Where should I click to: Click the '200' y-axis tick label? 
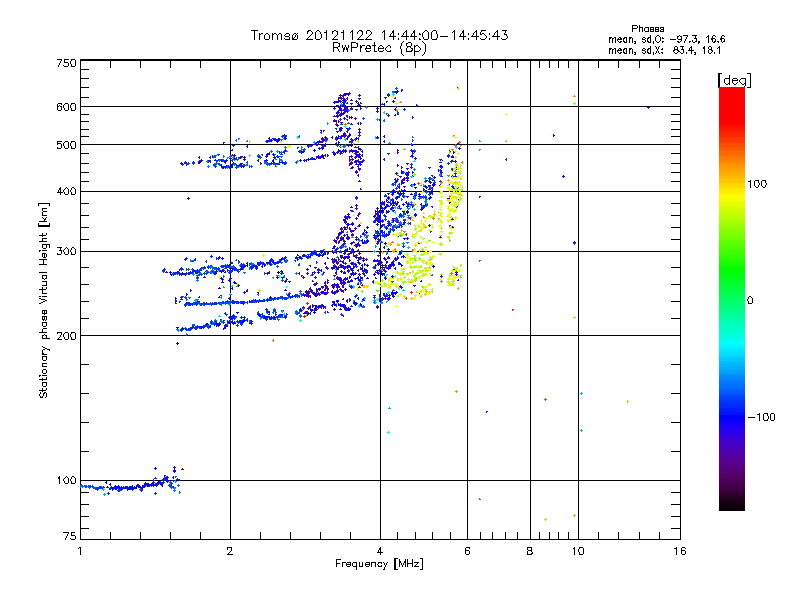[66, 336]
